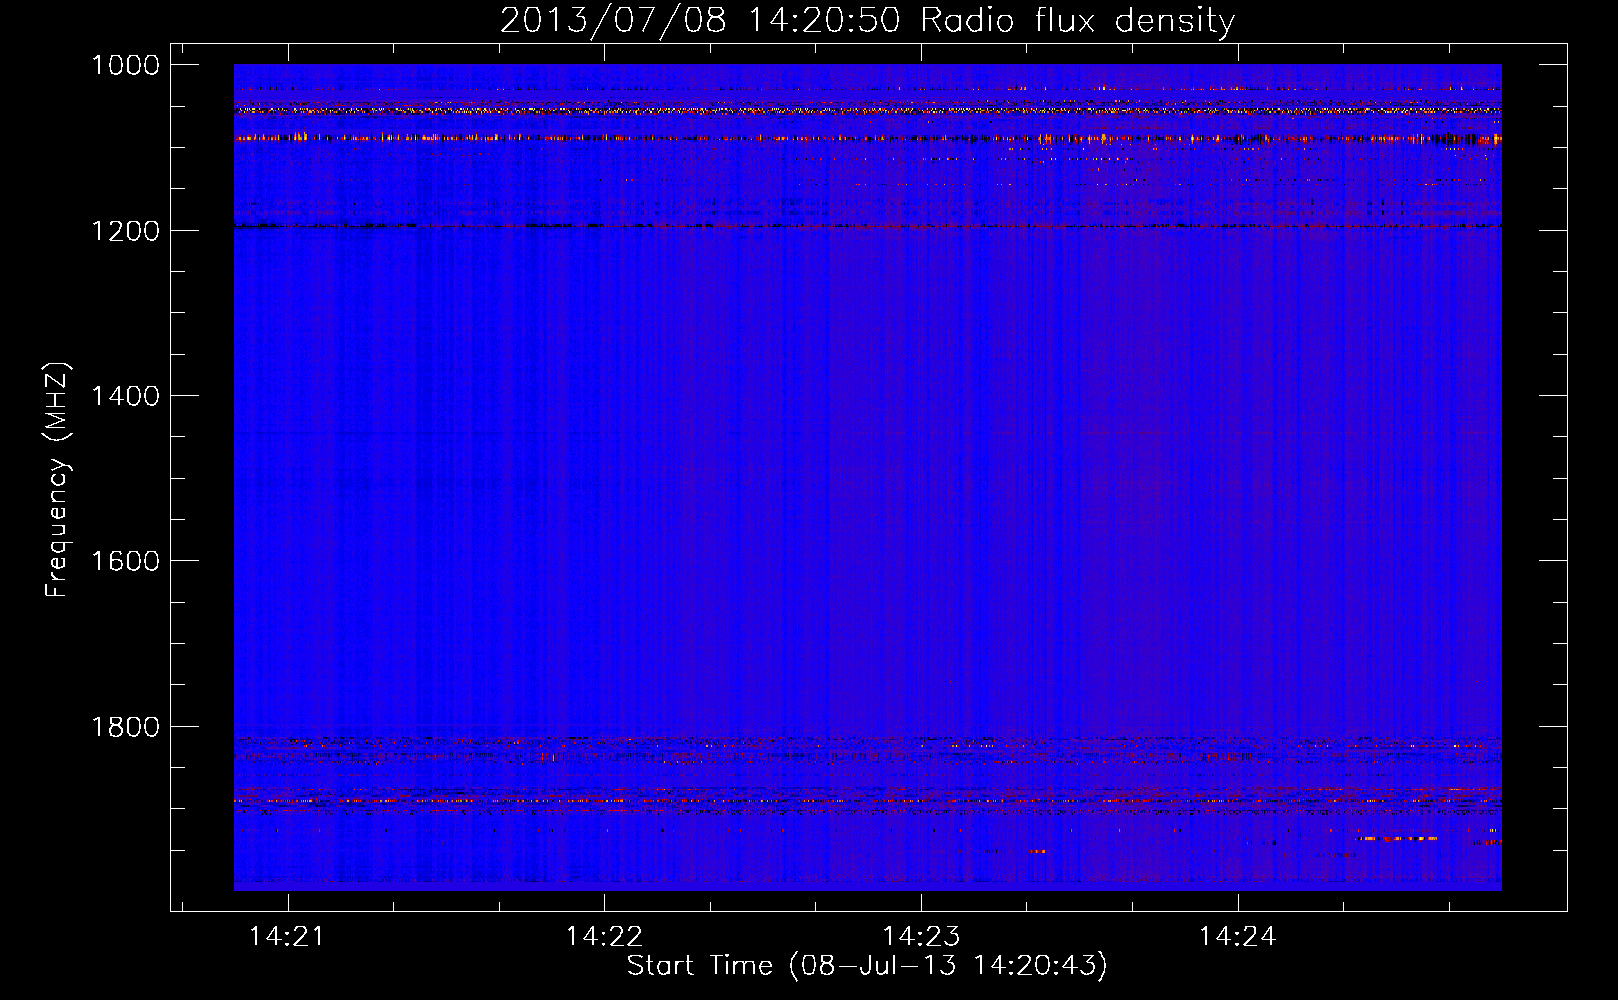Click the 1400 frequency tick label
Screen dimensions: 1618x1000
(x=125, y=396)
